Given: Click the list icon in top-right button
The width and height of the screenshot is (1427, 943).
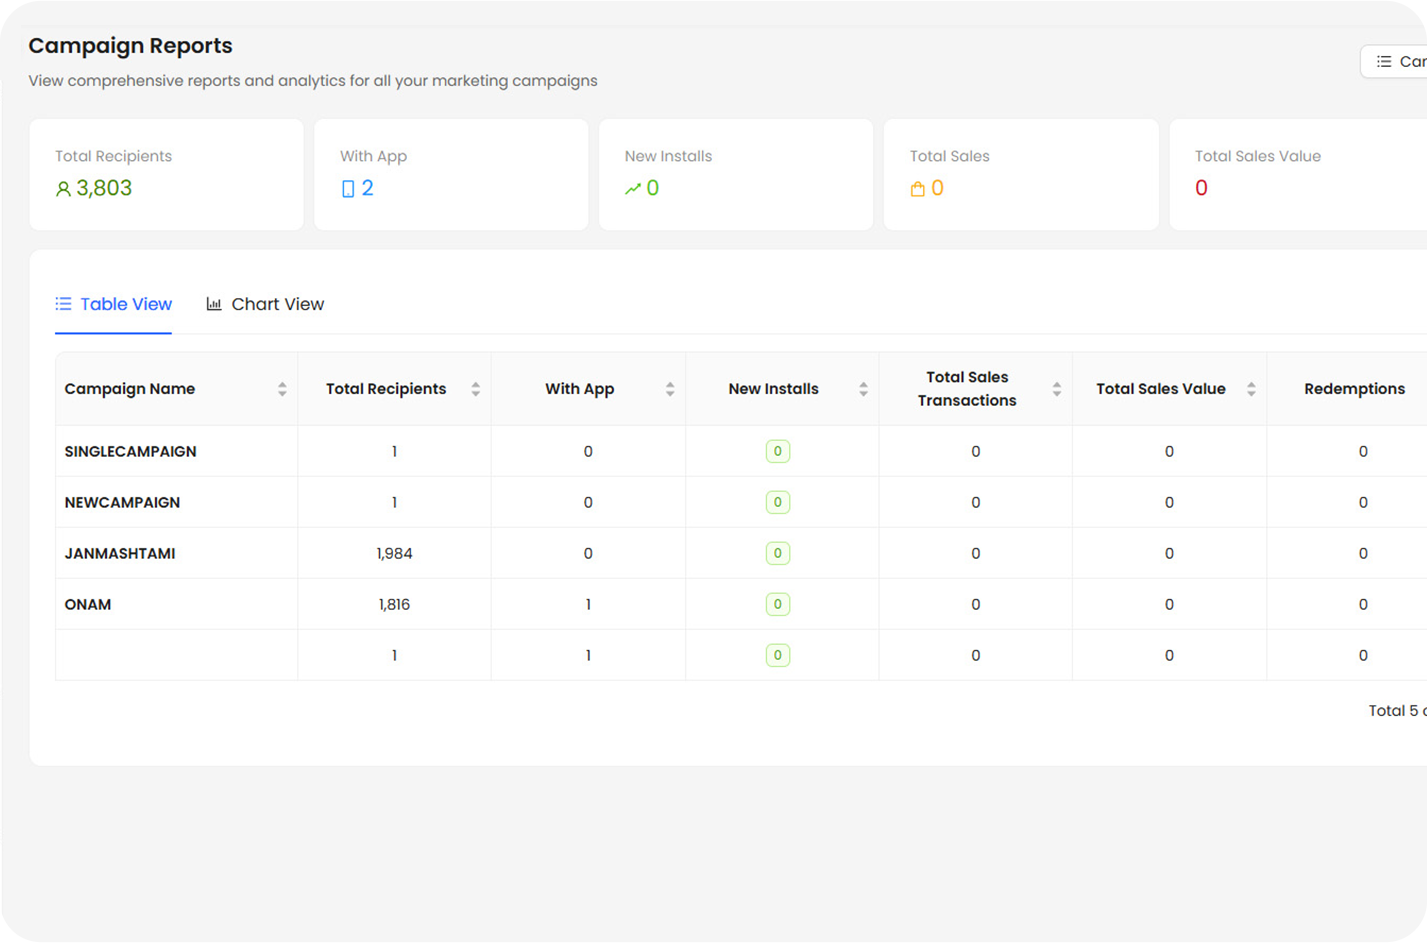Looking at the screenshot, I should [1384, 62].
